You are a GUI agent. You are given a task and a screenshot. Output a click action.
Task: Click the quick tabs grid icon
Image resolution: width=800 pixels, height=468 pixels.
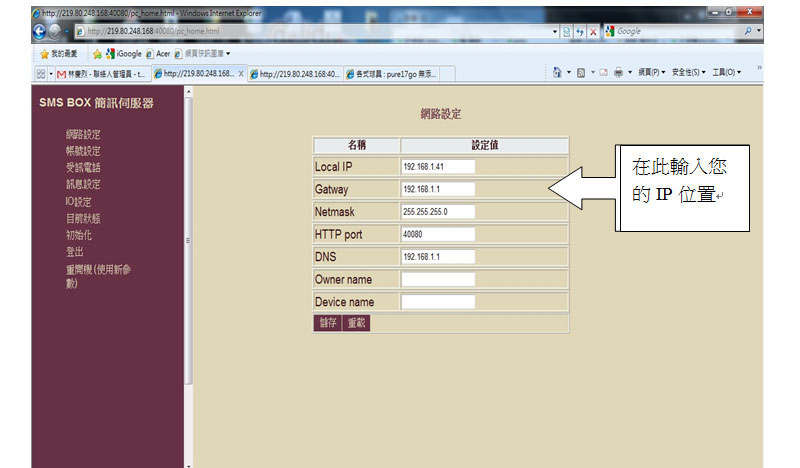41,74
